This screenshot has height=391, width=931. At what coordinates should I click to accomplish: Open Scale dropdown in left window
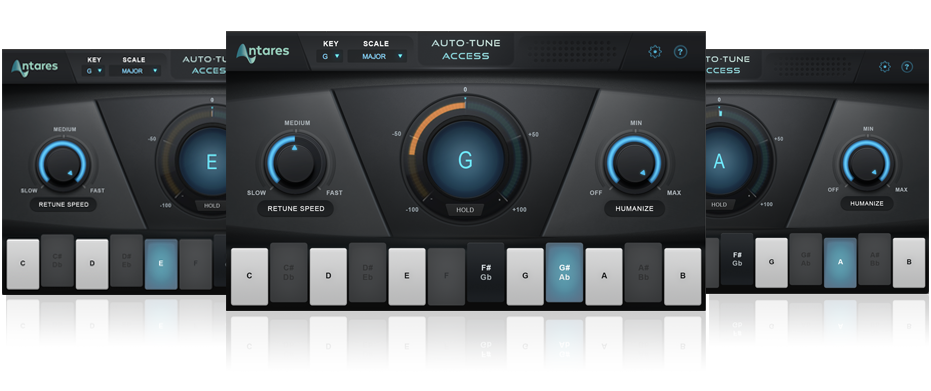[135, 71]
